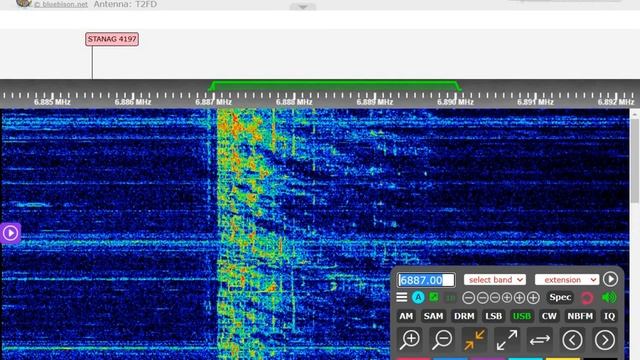Screen dimensions: 640x360
Task: Click the 6887.00 frequency input field
Action: click(x=426, y=280)
